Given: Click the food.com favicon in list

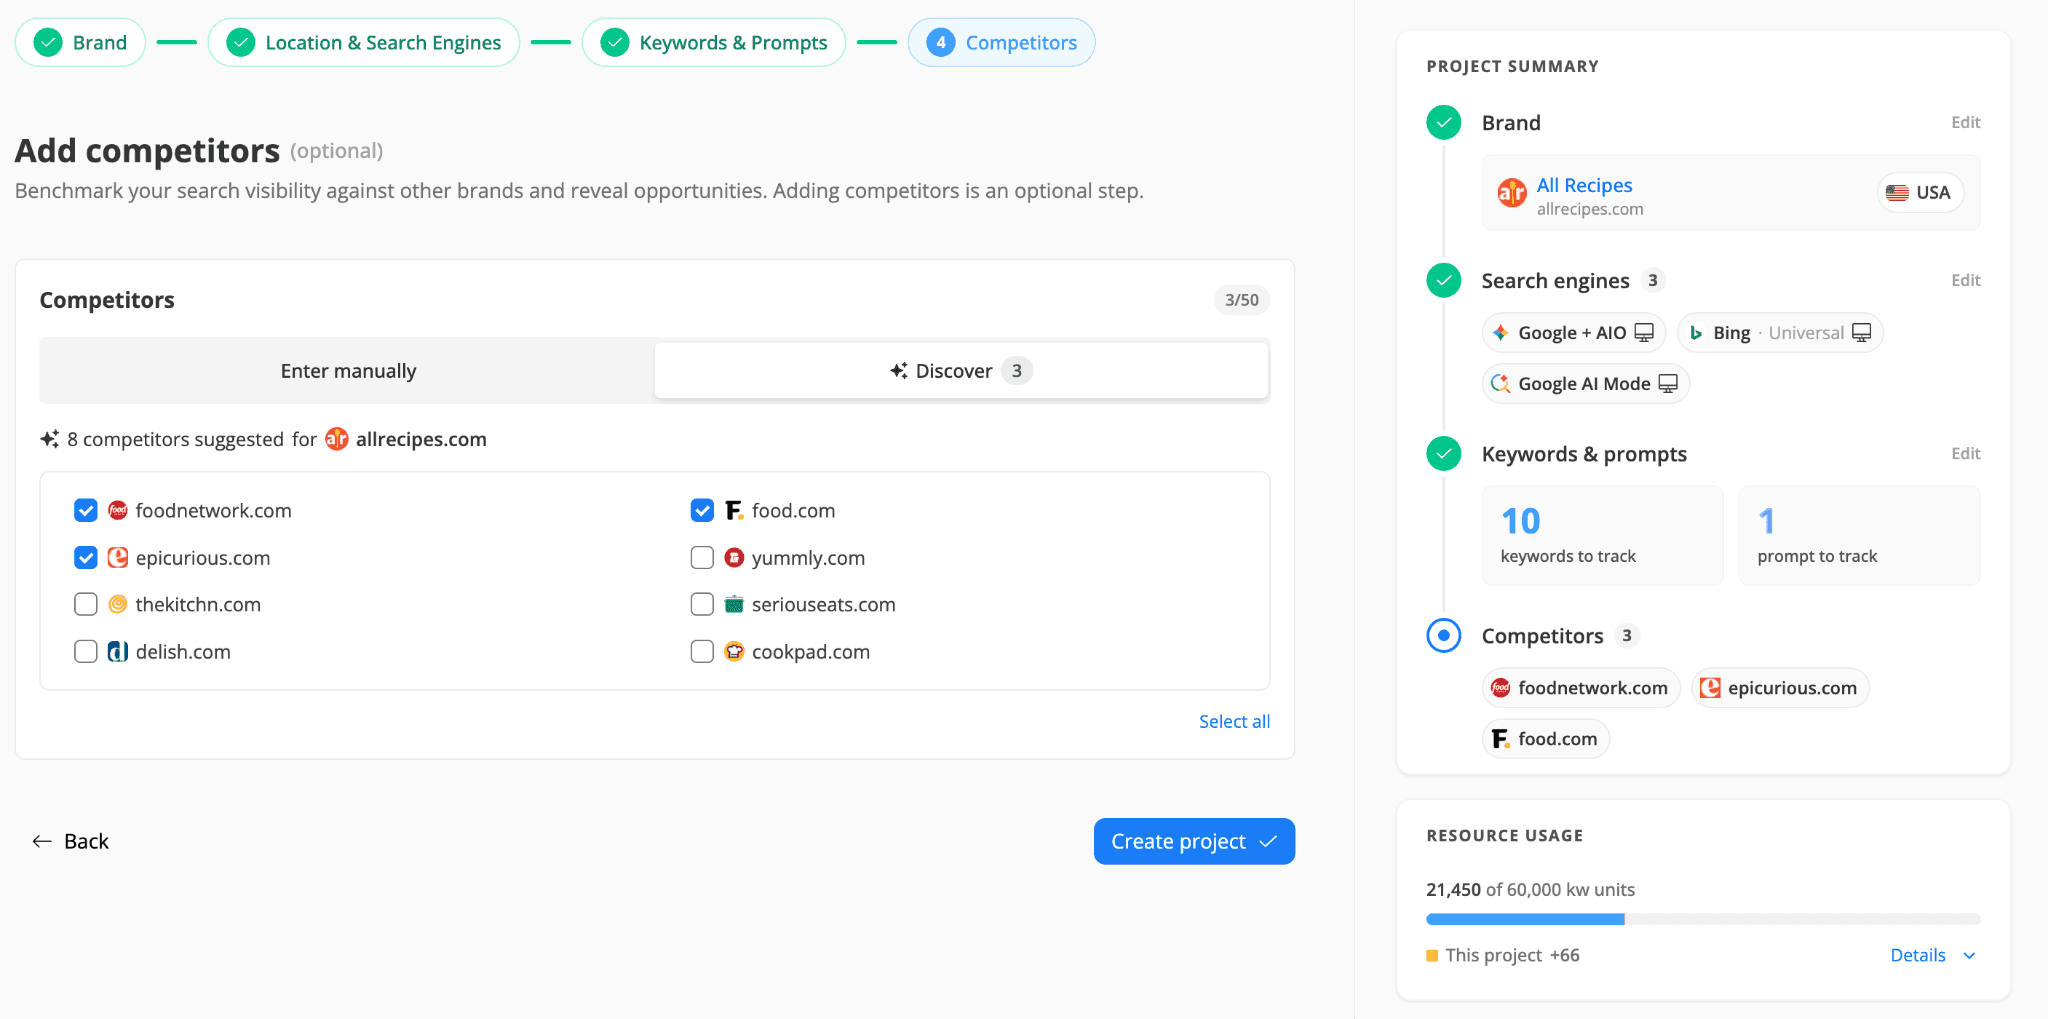Looking at the screenshot, I should 734,511.
